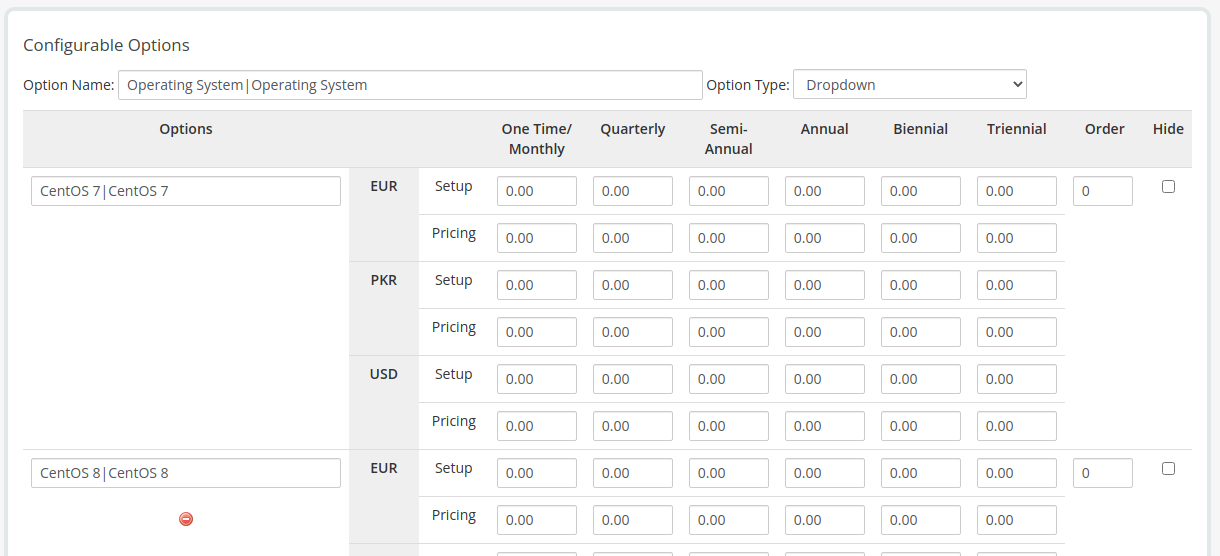Image resolution: width=1220 pixels, height=556 pixels.
Task: Click CentOS 7 EUR Setup Triennial field
Action: pos(1017,191)
